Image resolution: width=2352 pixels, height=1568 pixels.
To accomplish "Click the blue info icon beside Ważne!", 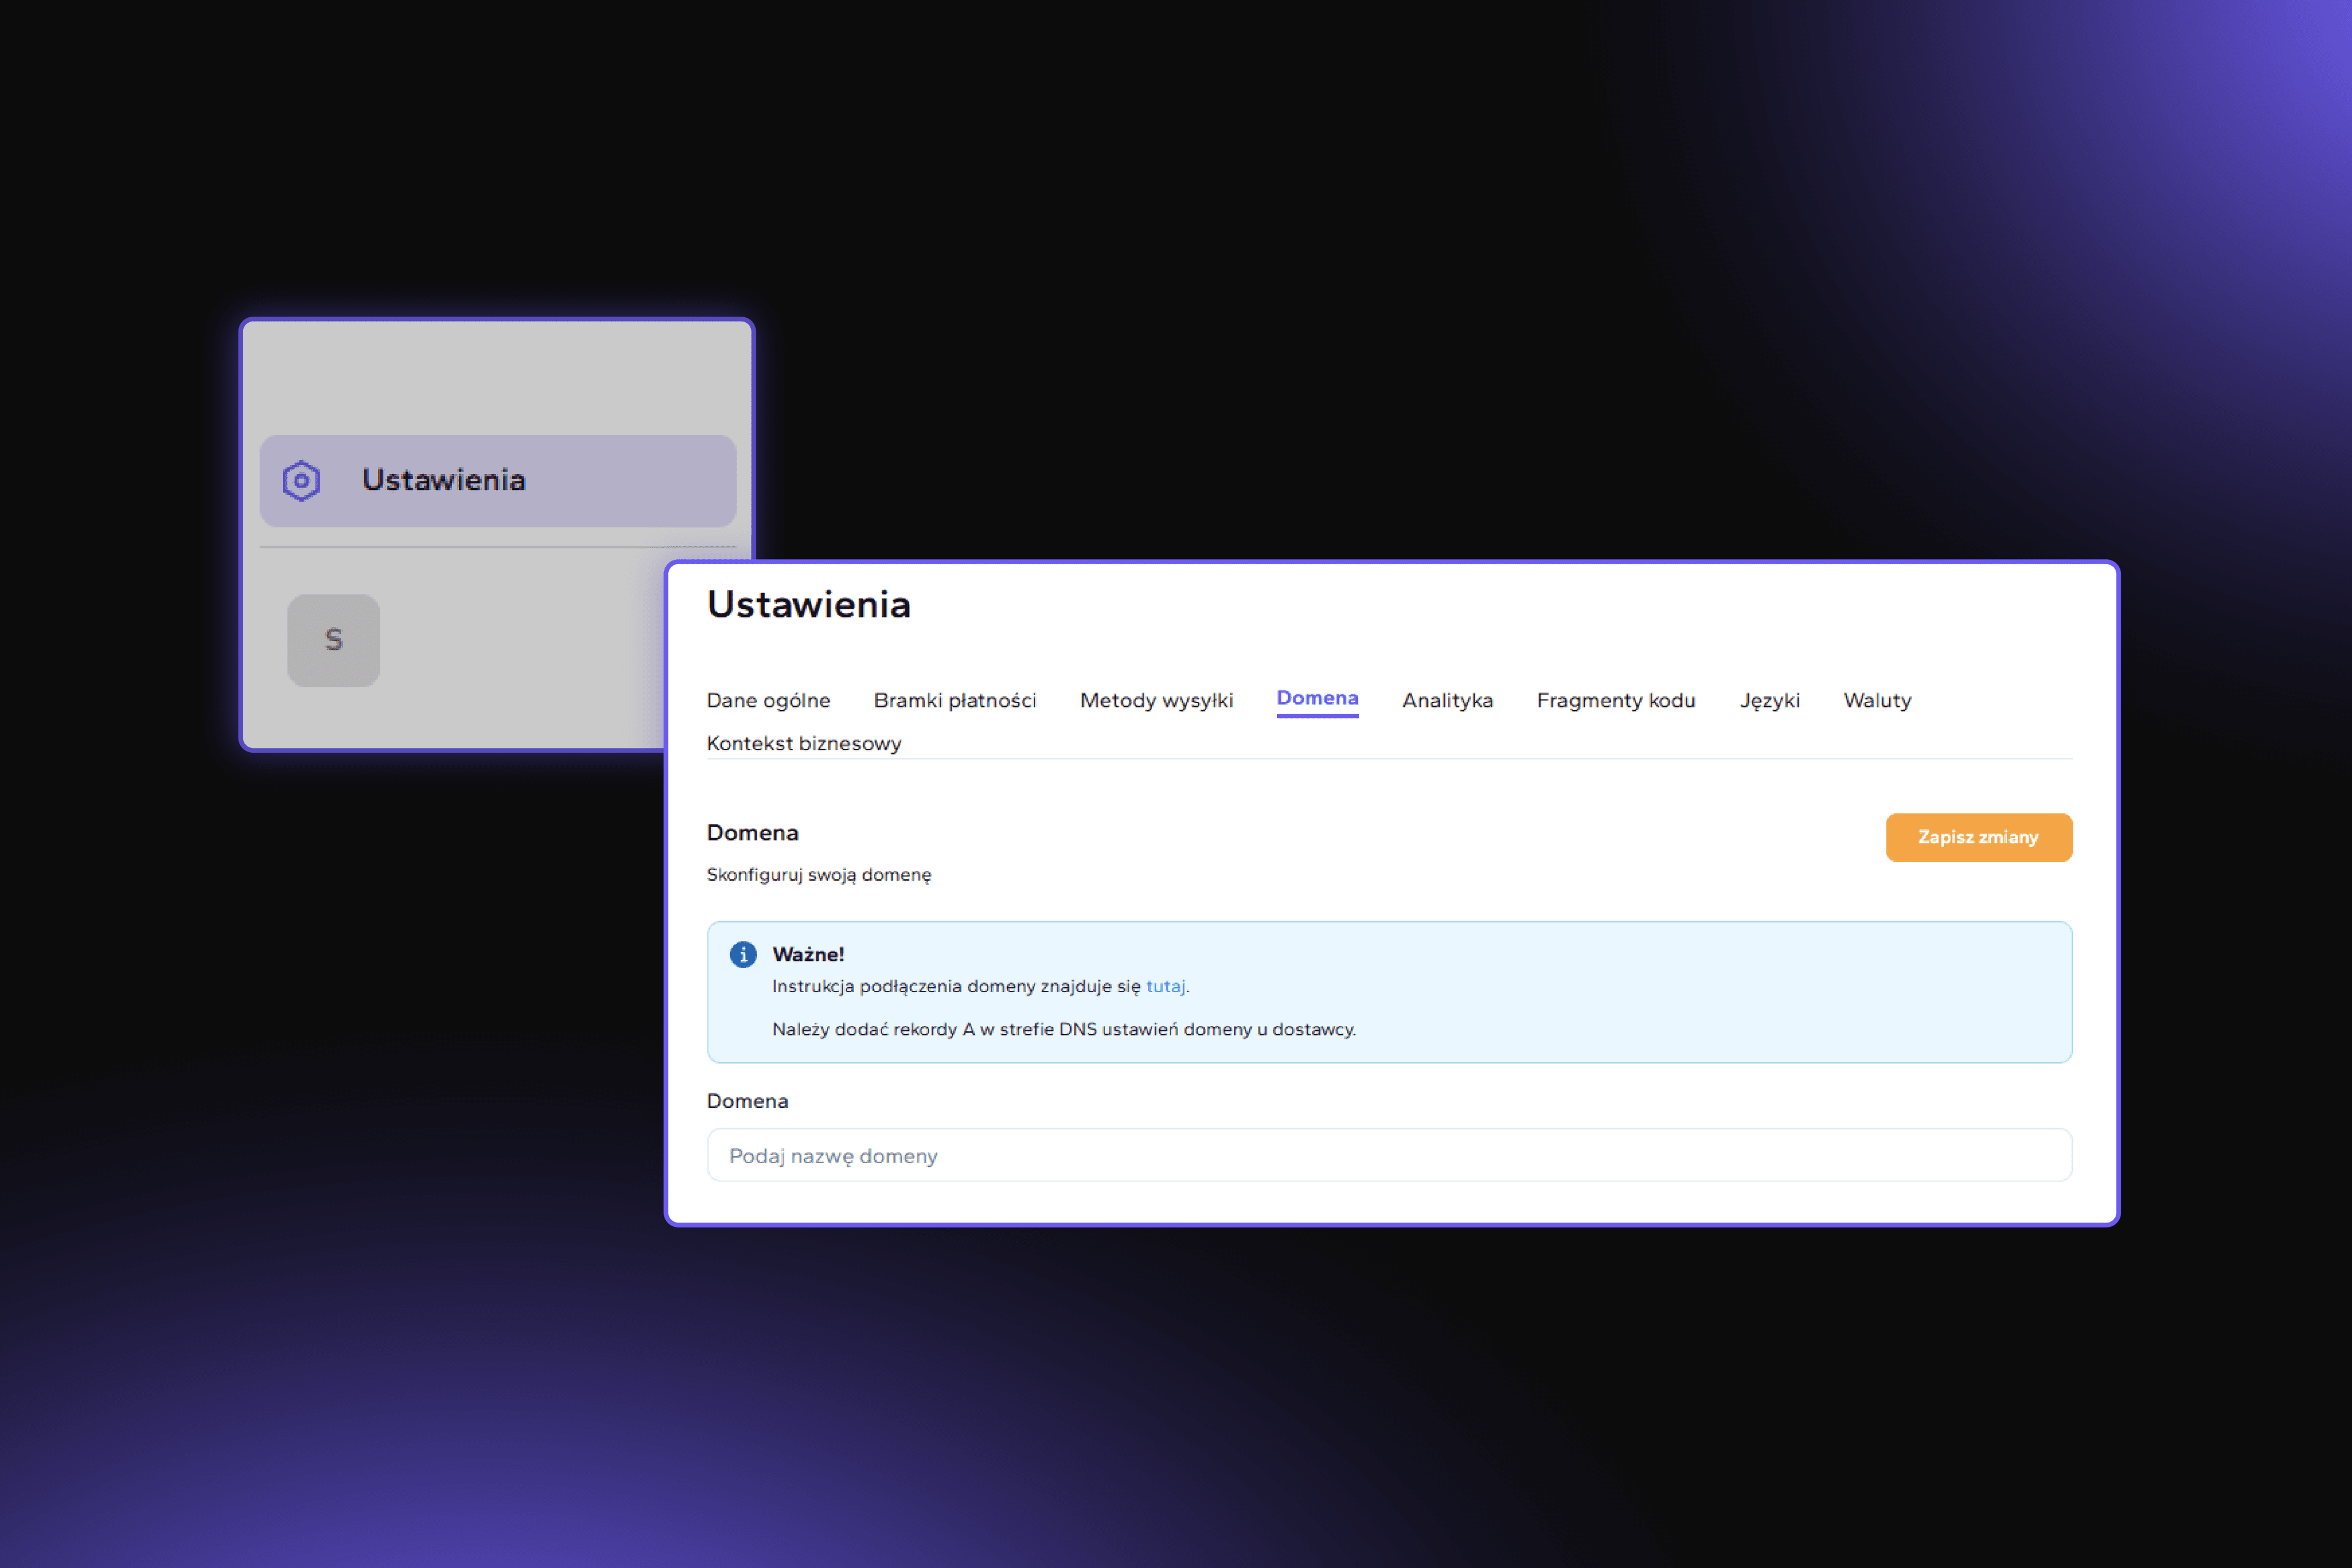I will [743, 955].
